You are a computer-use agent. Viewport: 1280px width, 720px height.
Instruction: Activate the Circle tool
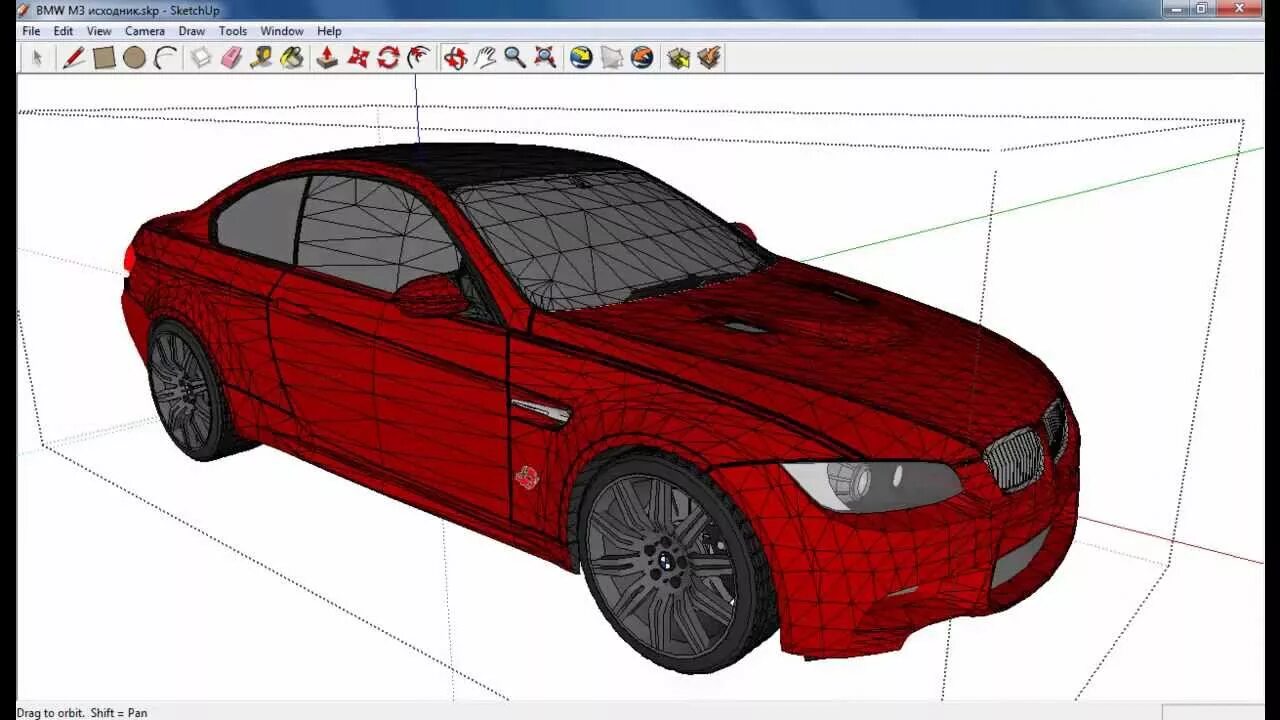(x=135, y=58)
